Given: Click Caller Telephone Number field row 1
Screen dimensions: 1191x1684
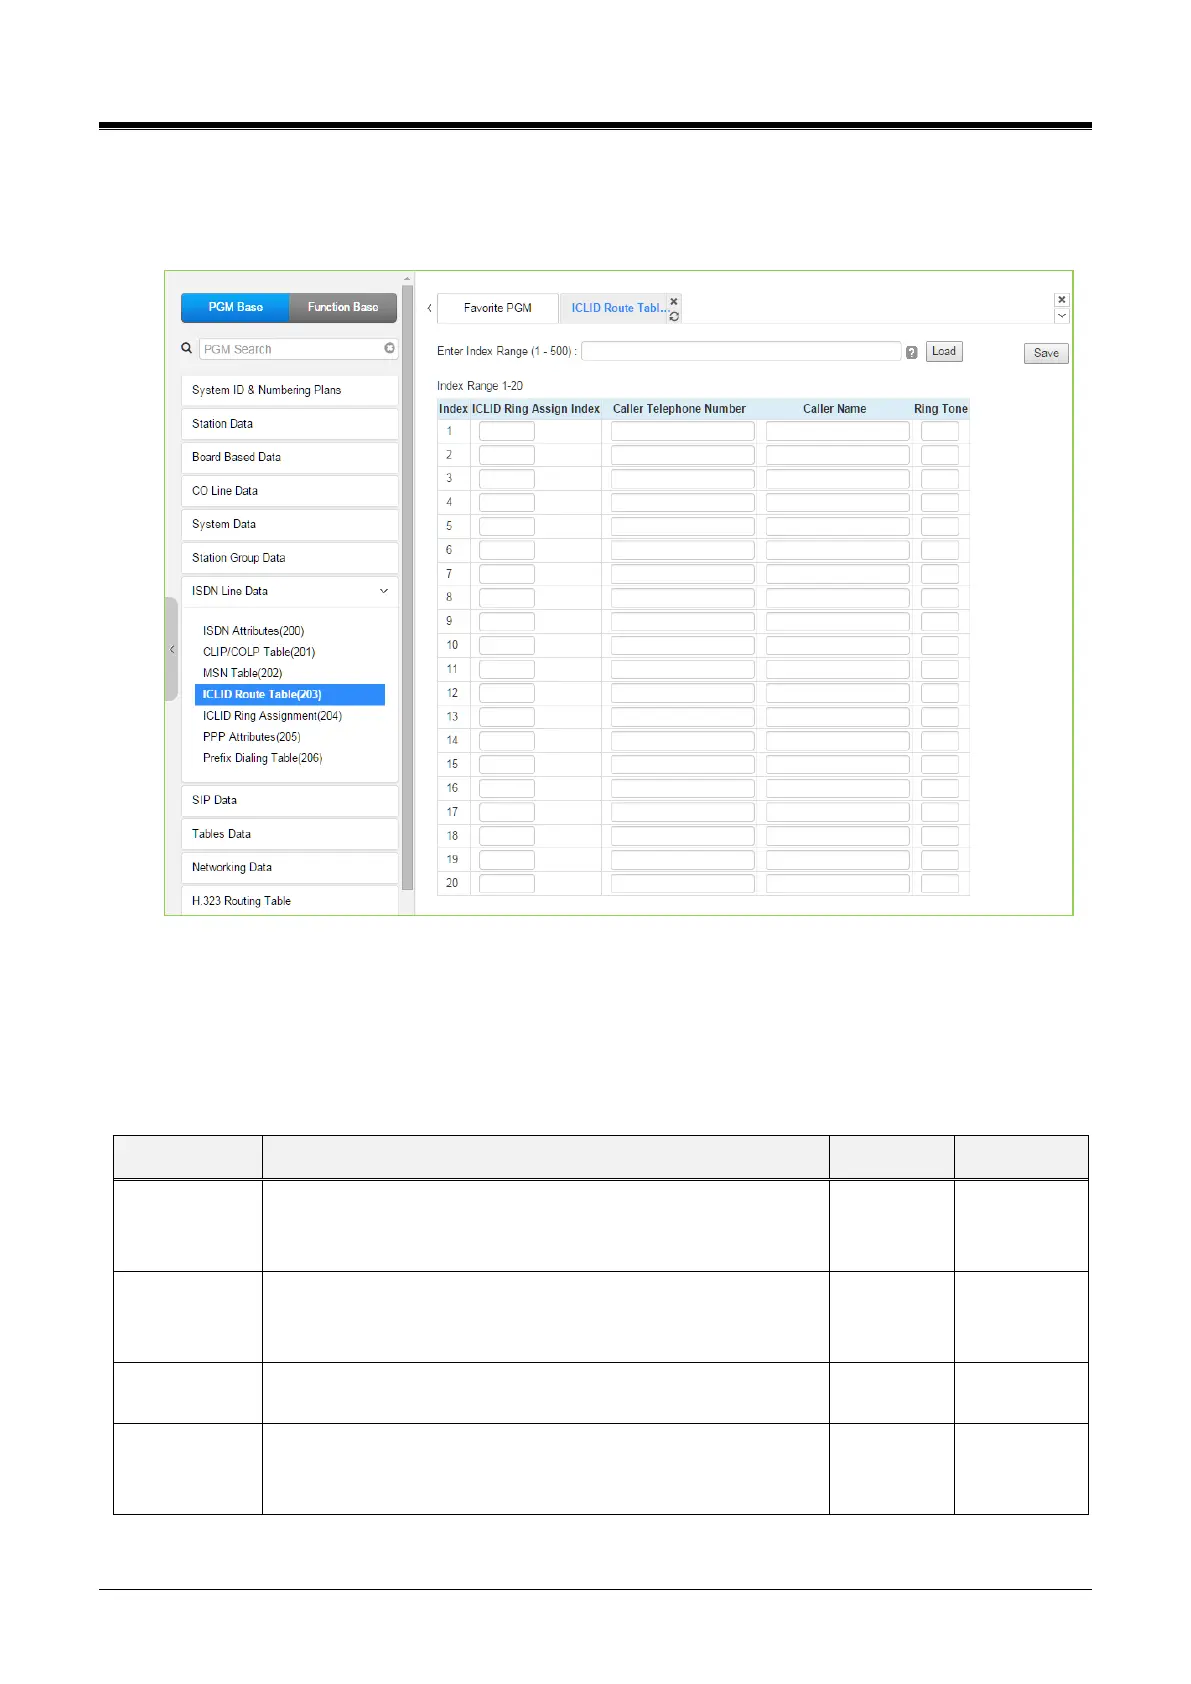Looking at the screenshot, I should pos(683,431).
